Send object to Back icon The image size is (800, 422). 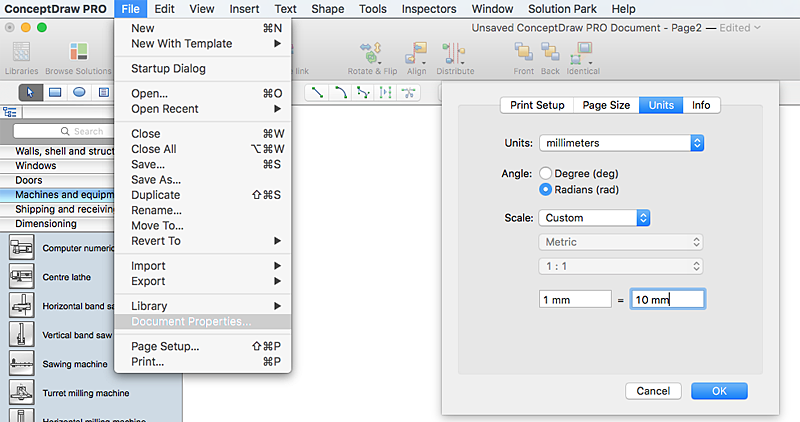tap(550, 53)
